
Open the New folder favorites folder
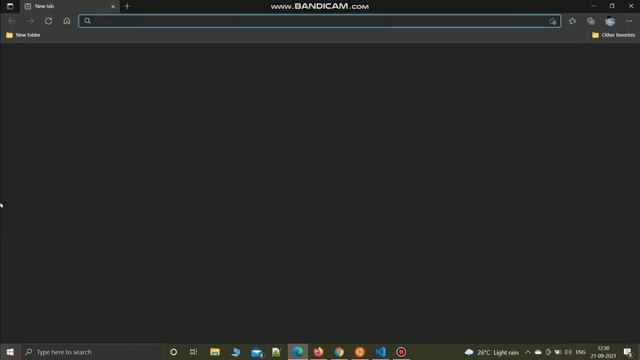[x=23, y=35]
